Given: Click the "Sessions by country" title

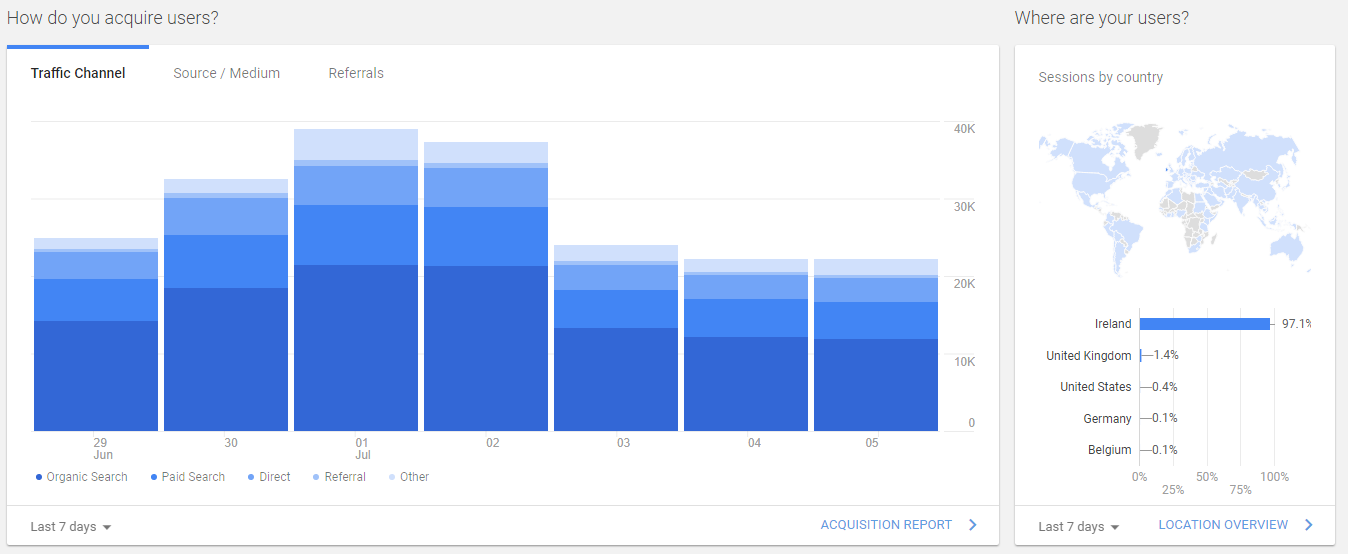Looking at the screenshot, I should pyautogui.click(x=1100, y=77).
